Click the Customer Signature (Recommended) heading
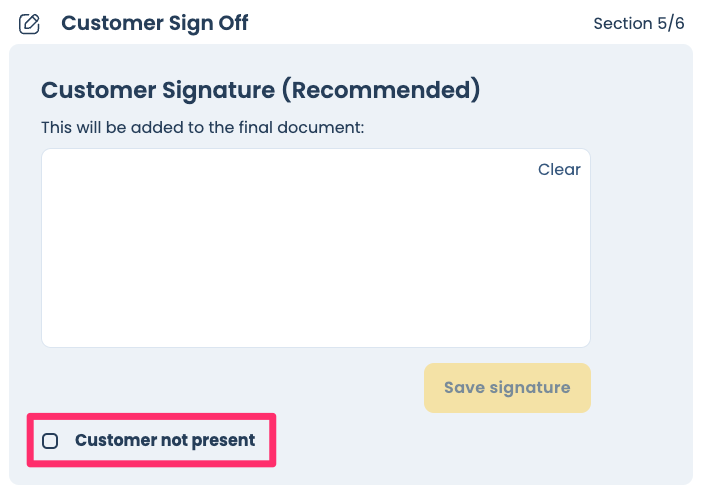The width and height of the screenshot is (703, 500). (x=260, y=90)
